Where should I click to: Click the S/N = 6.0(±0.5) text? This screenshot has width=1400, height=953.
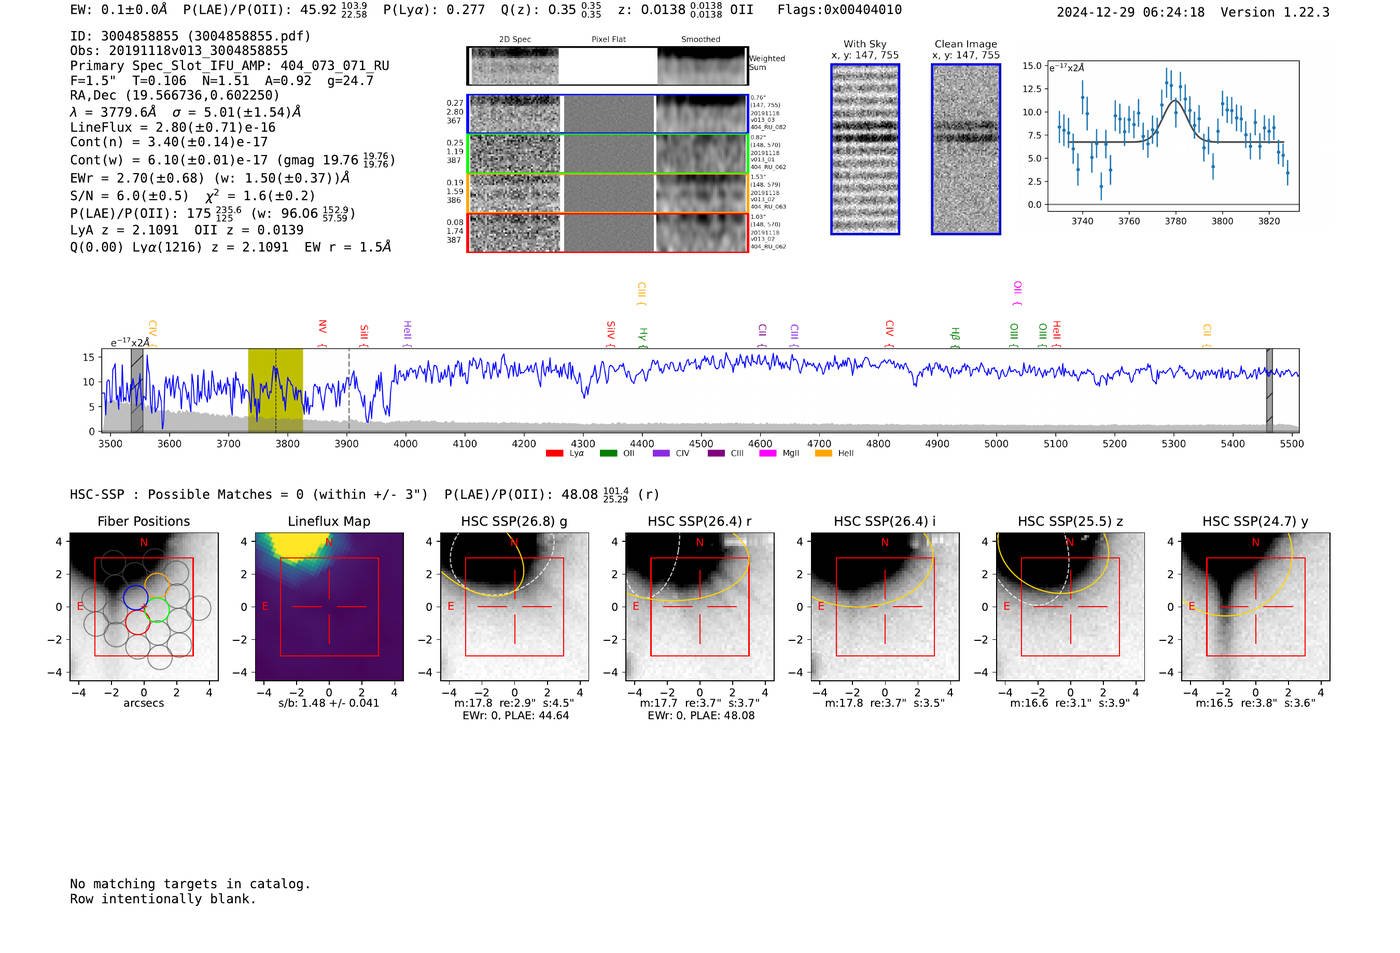click(129, 196)
